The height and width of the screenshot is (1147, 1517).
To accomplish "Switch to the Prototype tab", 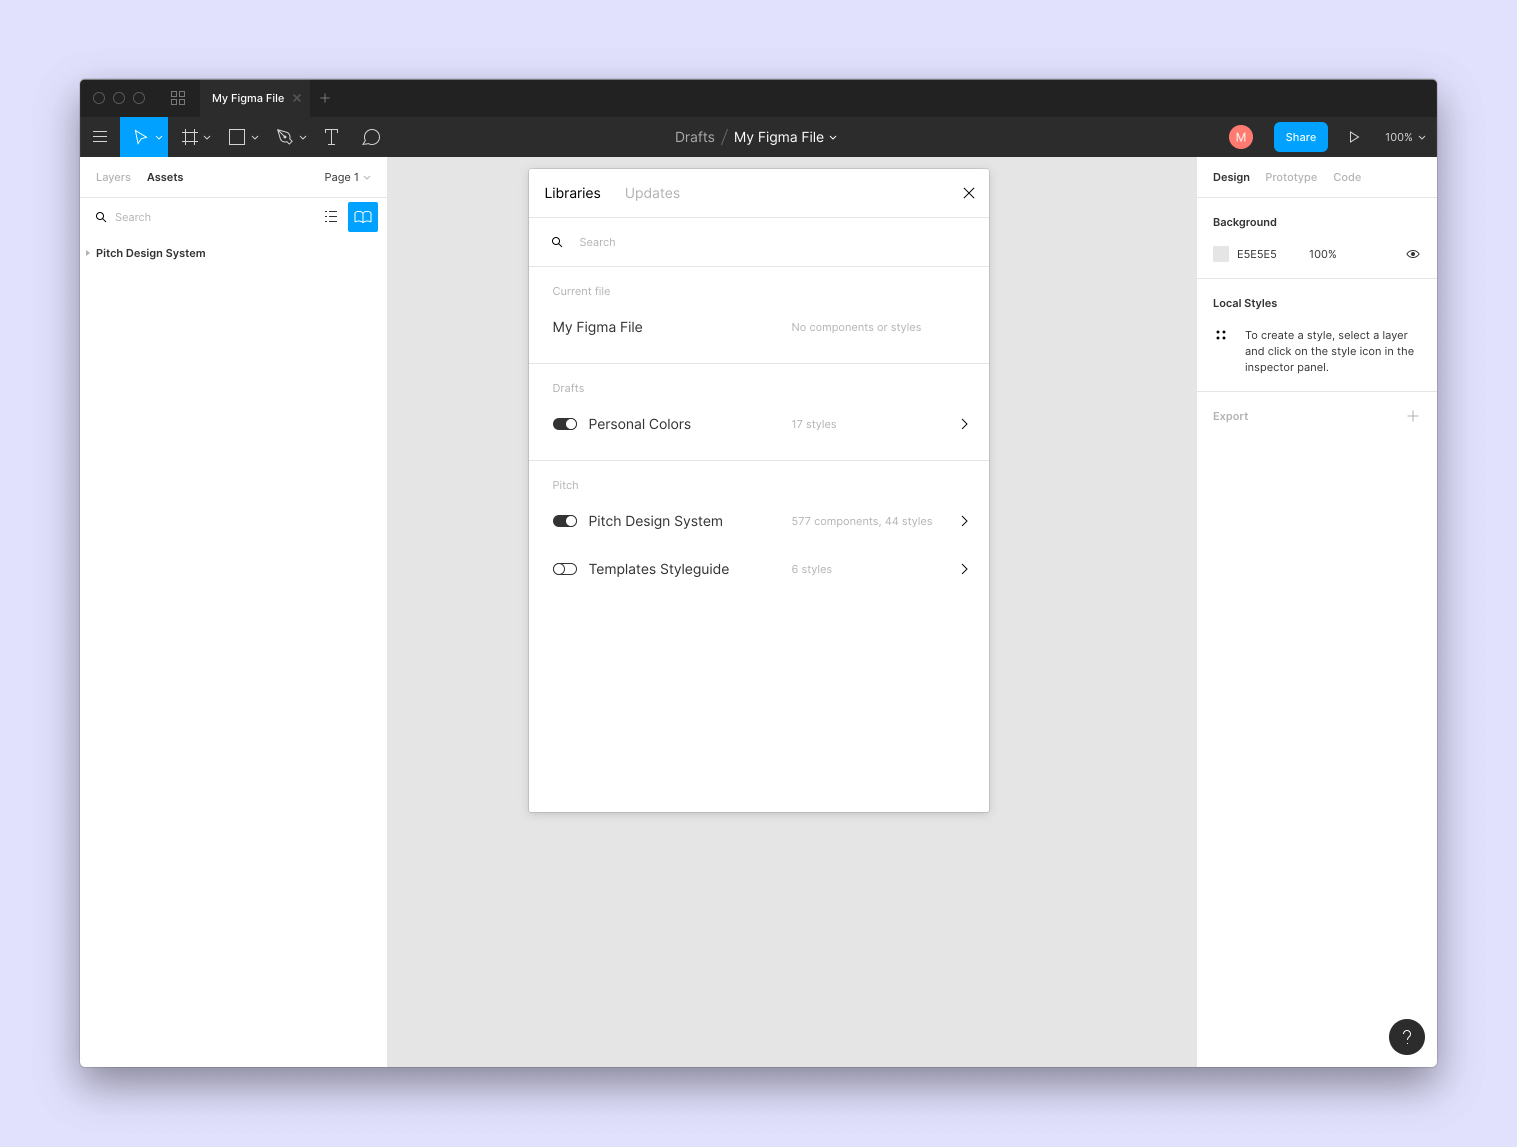I will coord(1291,177).
